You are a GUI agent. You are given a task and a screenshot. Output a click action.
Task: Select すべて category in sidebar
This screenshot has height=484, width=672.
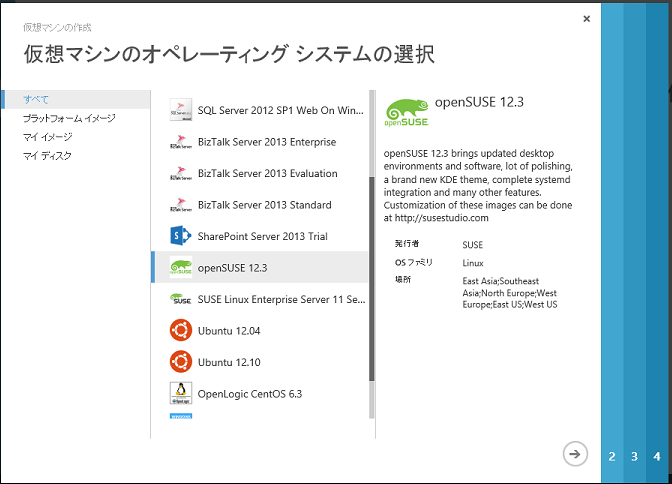click(36, 99)
